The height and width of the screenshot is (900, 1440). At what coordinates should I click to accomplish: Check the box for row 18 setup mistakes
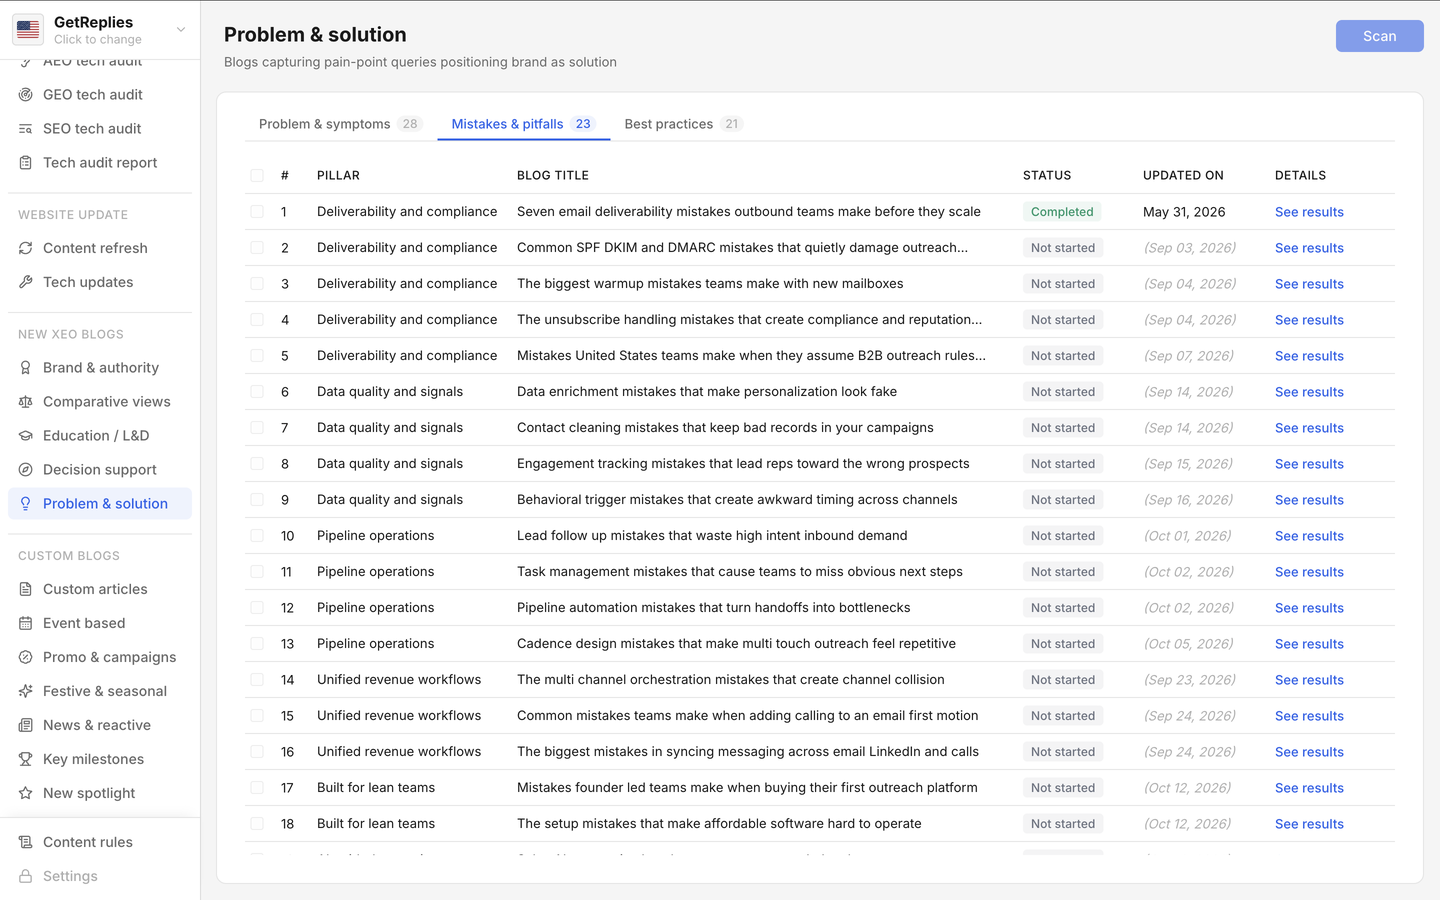click(x=257, y=824)
